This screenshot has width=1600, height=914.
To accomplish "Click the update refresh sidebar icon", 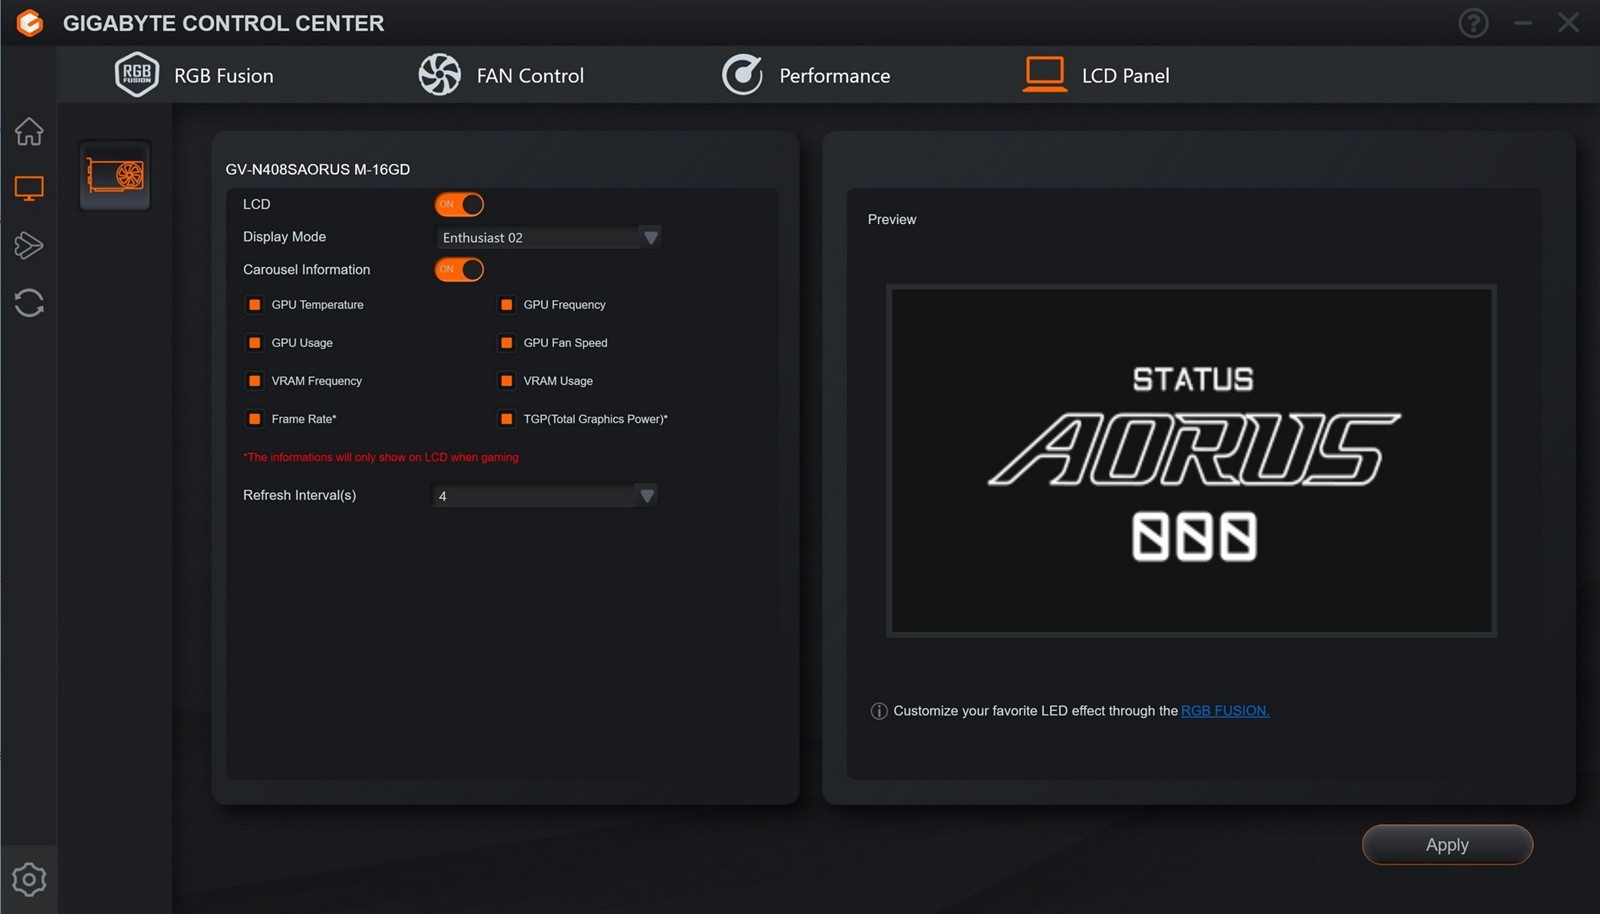I will tap(29, 303).
